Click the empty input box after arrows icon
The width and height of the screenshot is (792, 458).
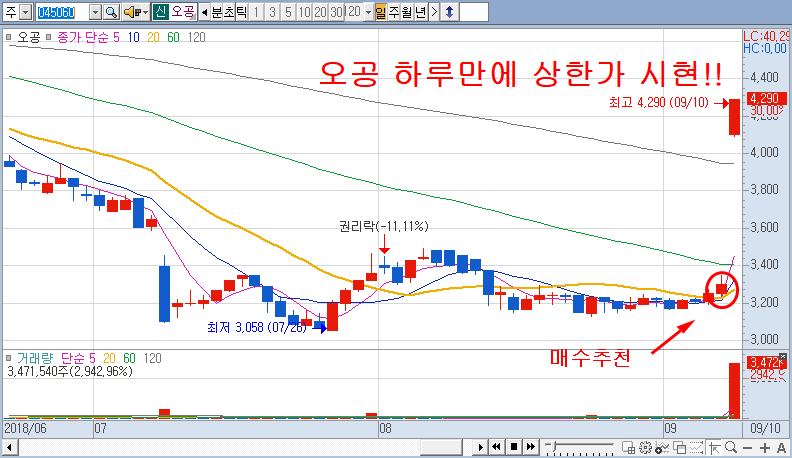(x=474, y=12)
